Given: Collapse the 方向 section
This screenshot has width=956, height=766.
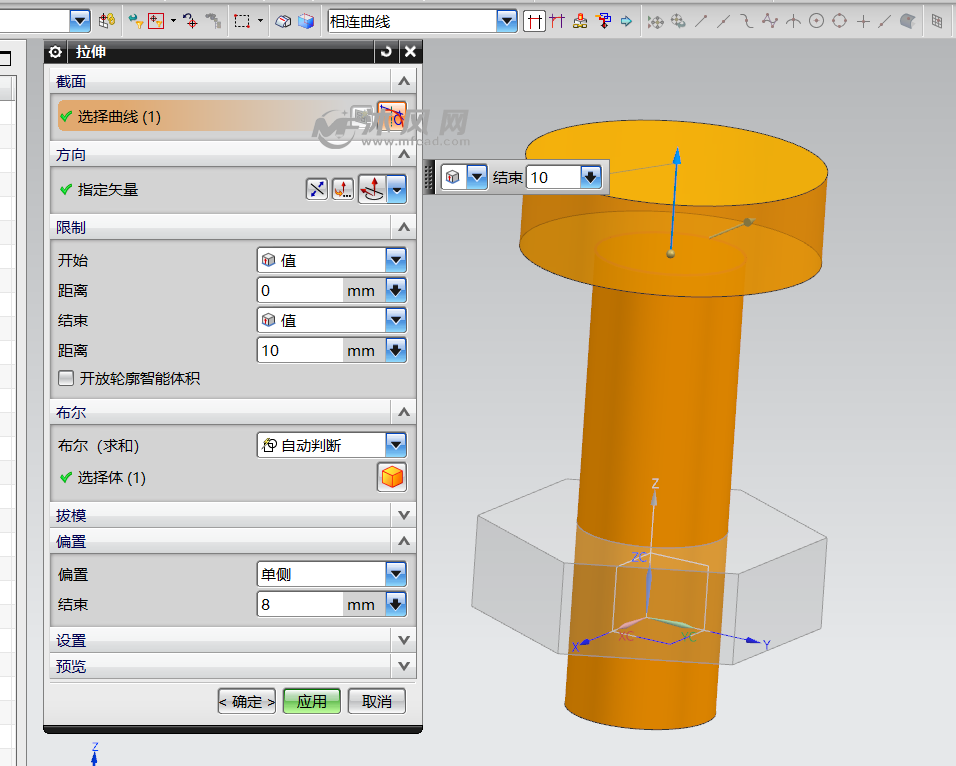Looking at the screenshot, I should coord(404,154).
